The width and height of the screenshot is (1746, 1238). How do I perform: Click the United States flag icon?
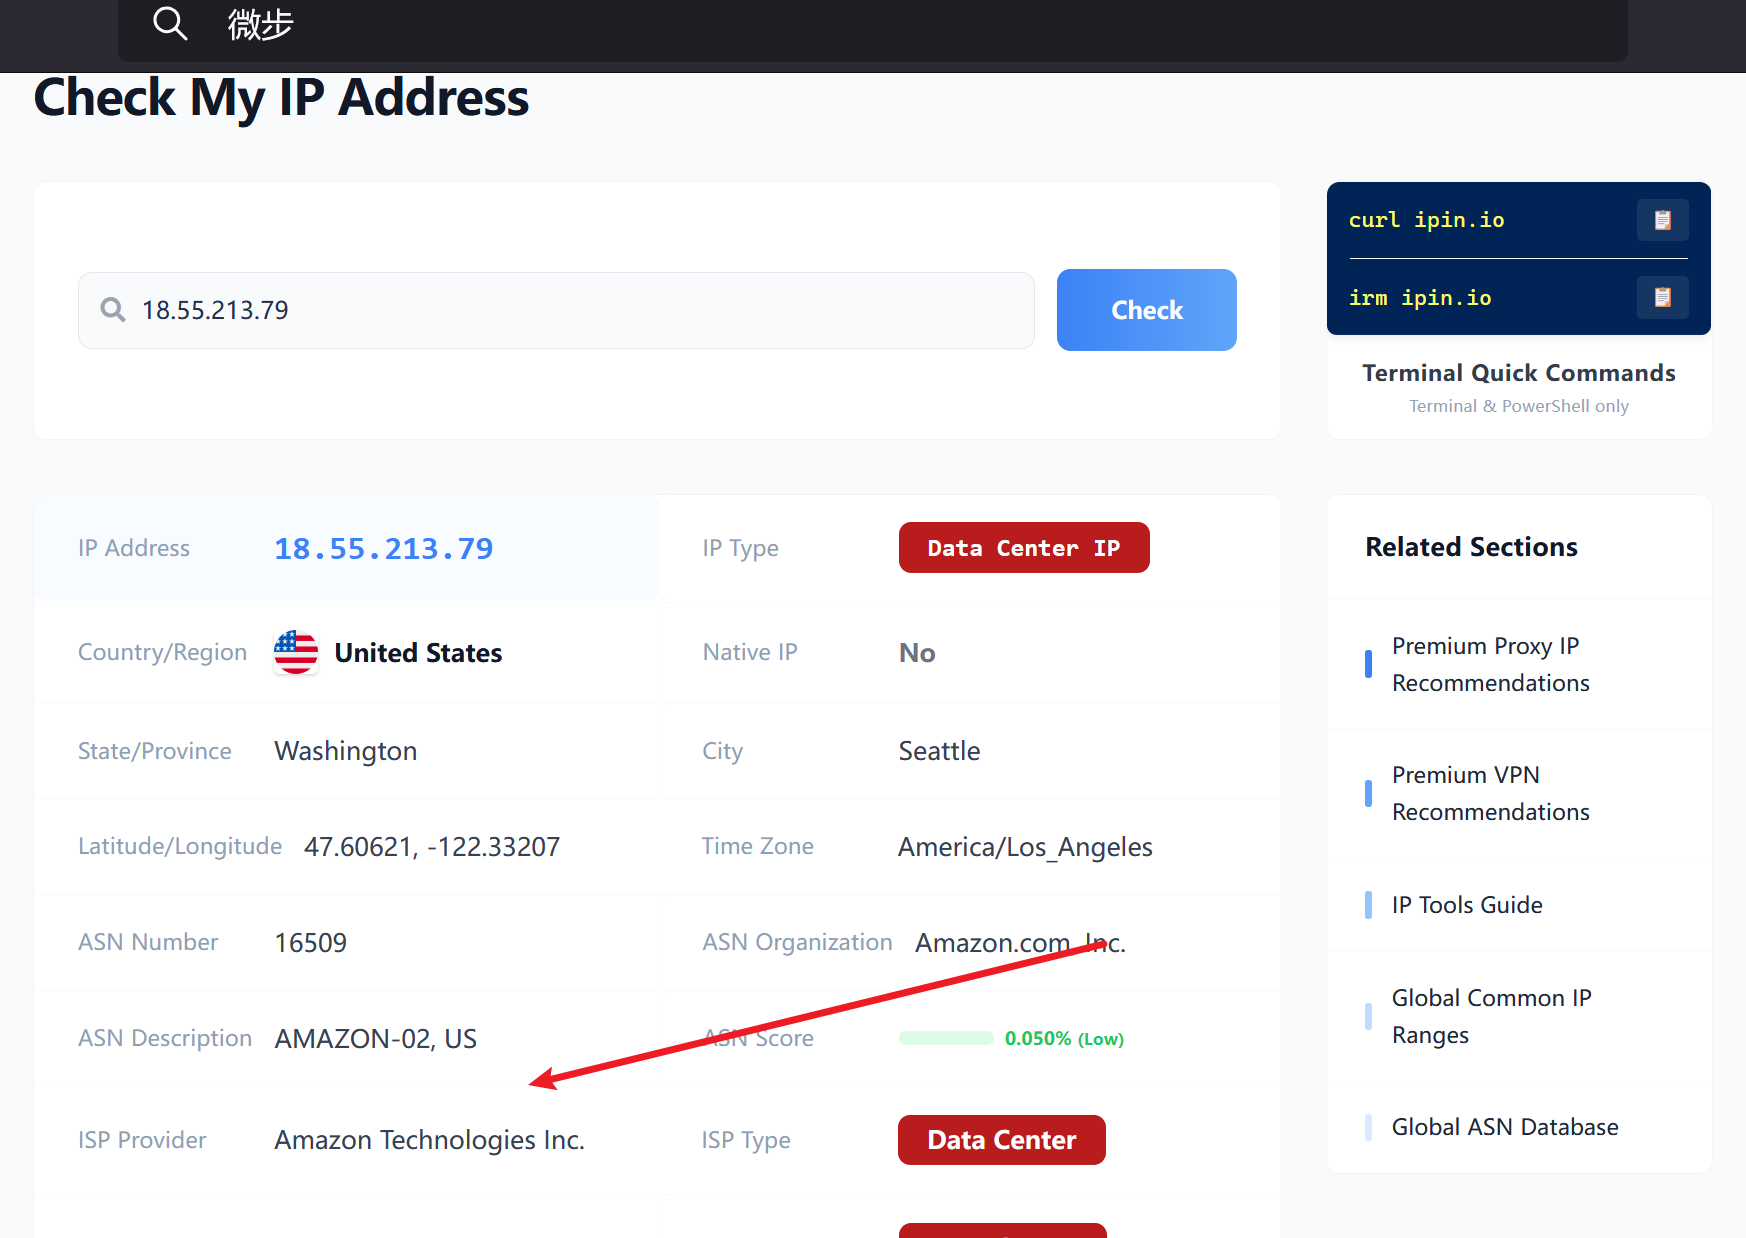[x=296, y=652]
